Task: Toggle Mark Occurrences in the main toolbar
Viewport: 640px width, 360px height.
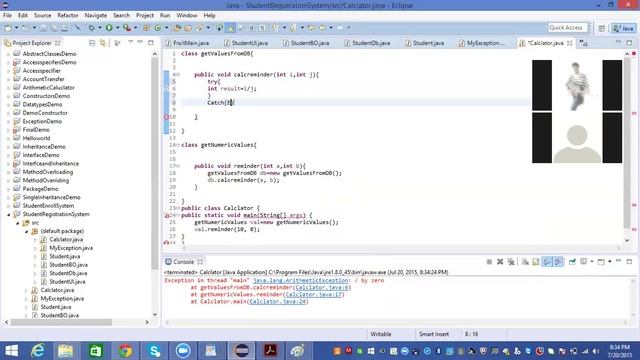Action: point(231,28)
